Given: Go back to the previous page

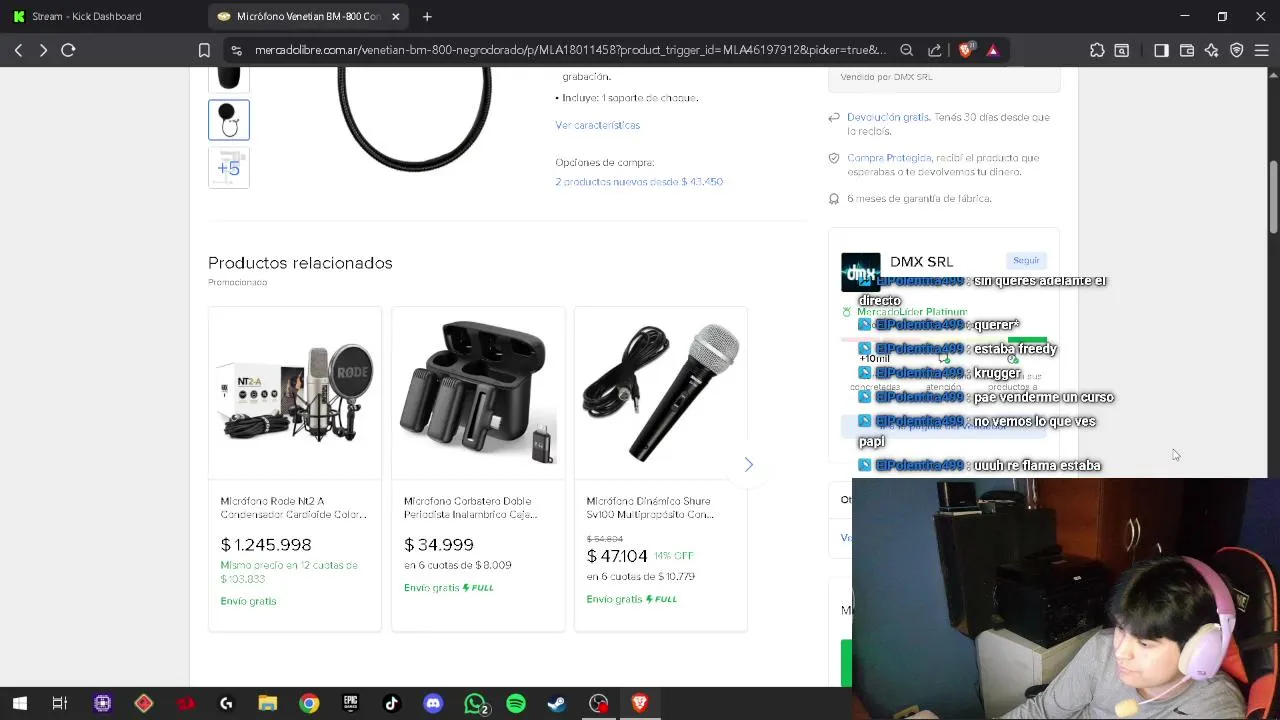Looking at the screenshot, I should 18,50.
